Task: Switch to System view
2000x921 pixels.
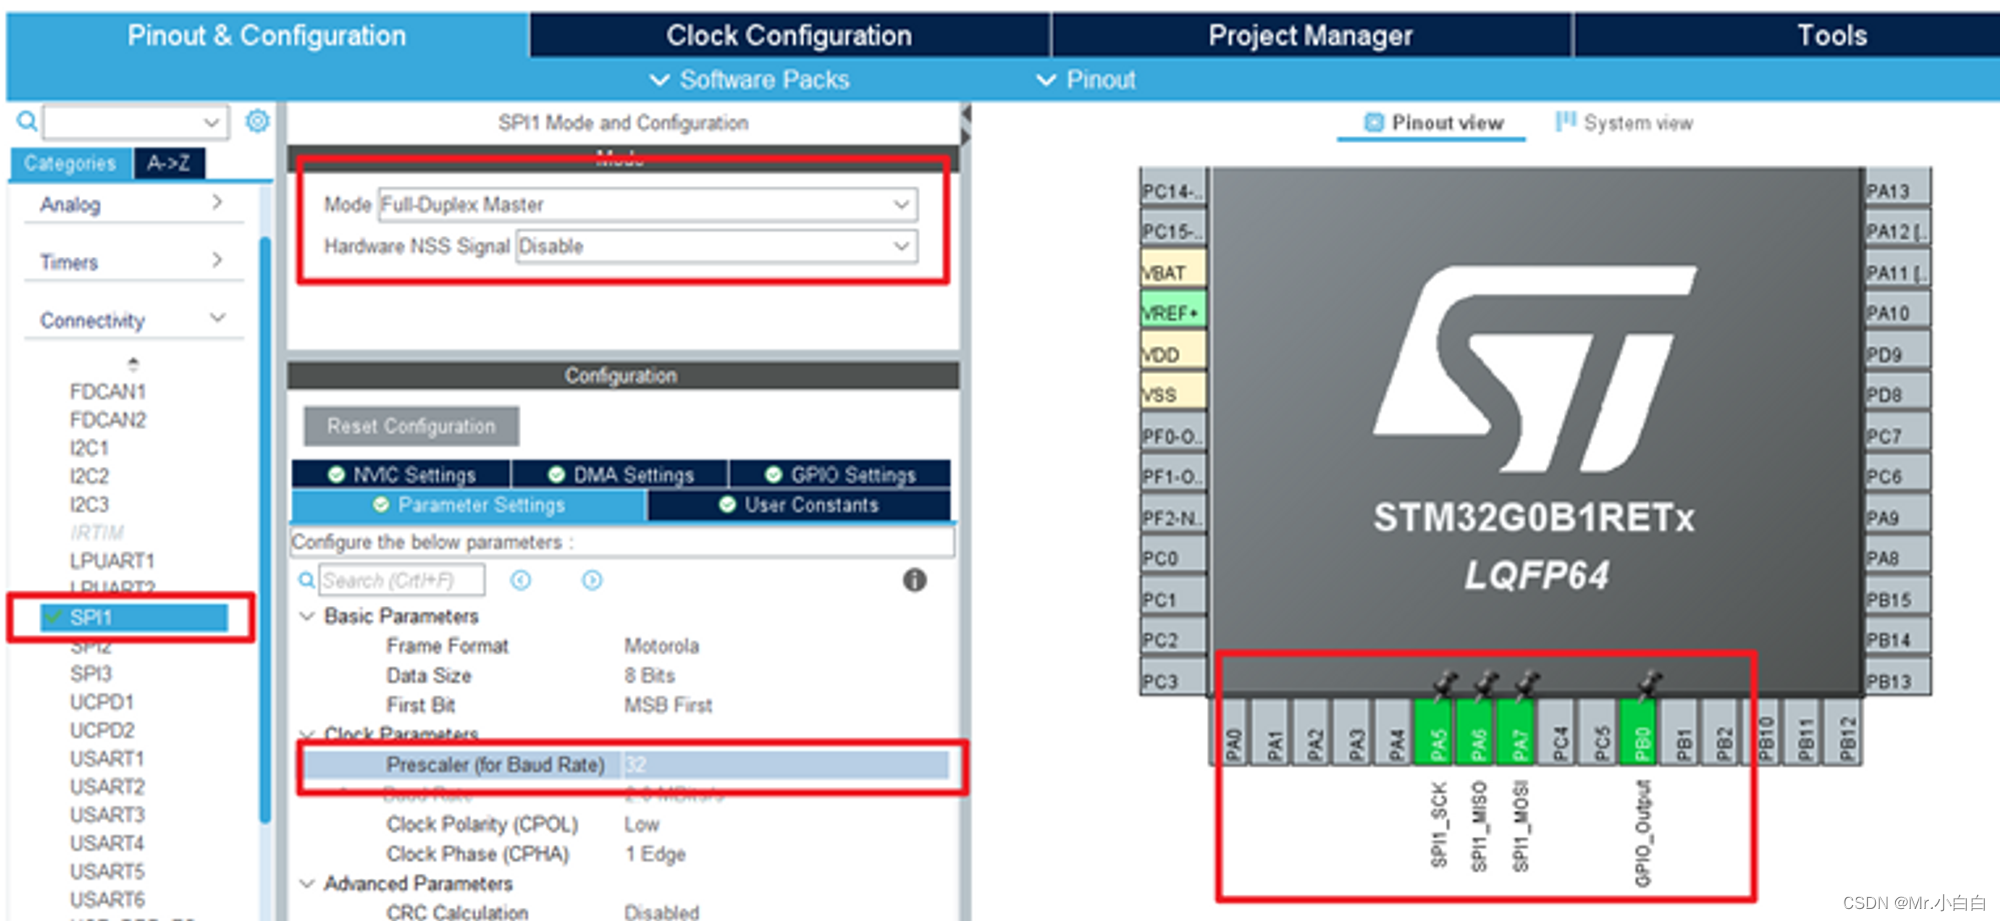Action: 1625,122
